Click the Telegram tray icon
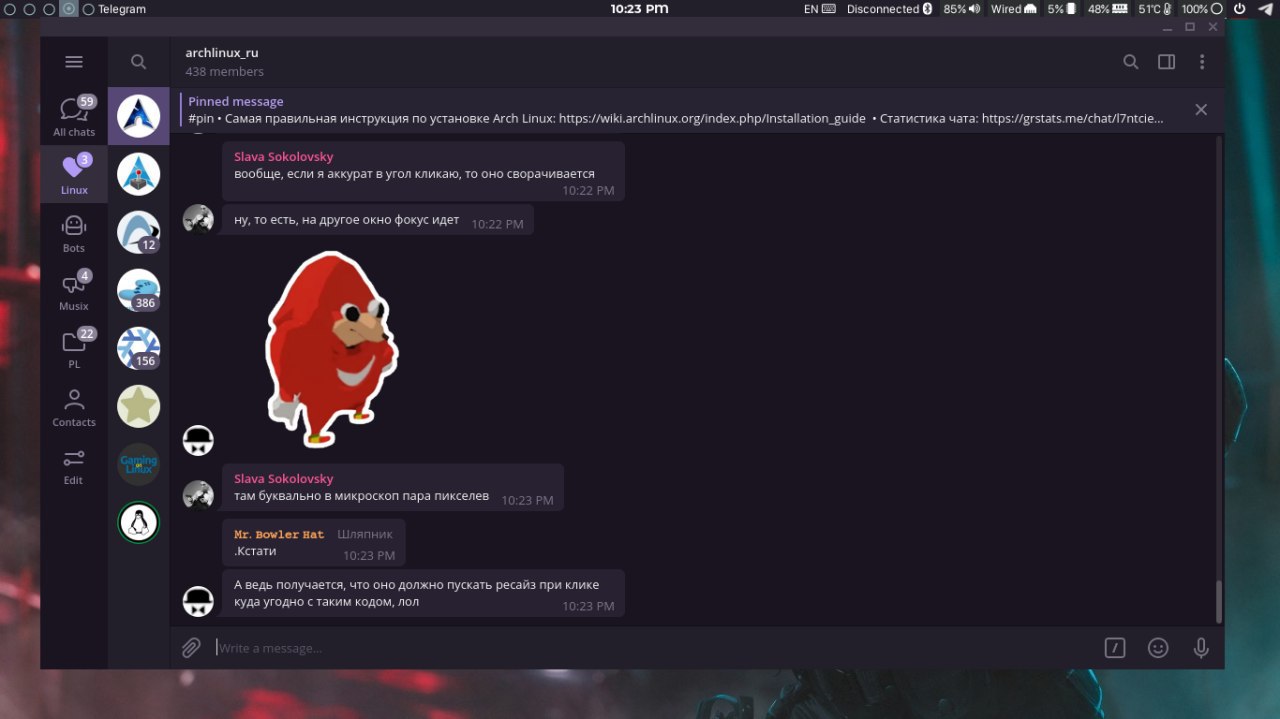 tap(1265, 9)
